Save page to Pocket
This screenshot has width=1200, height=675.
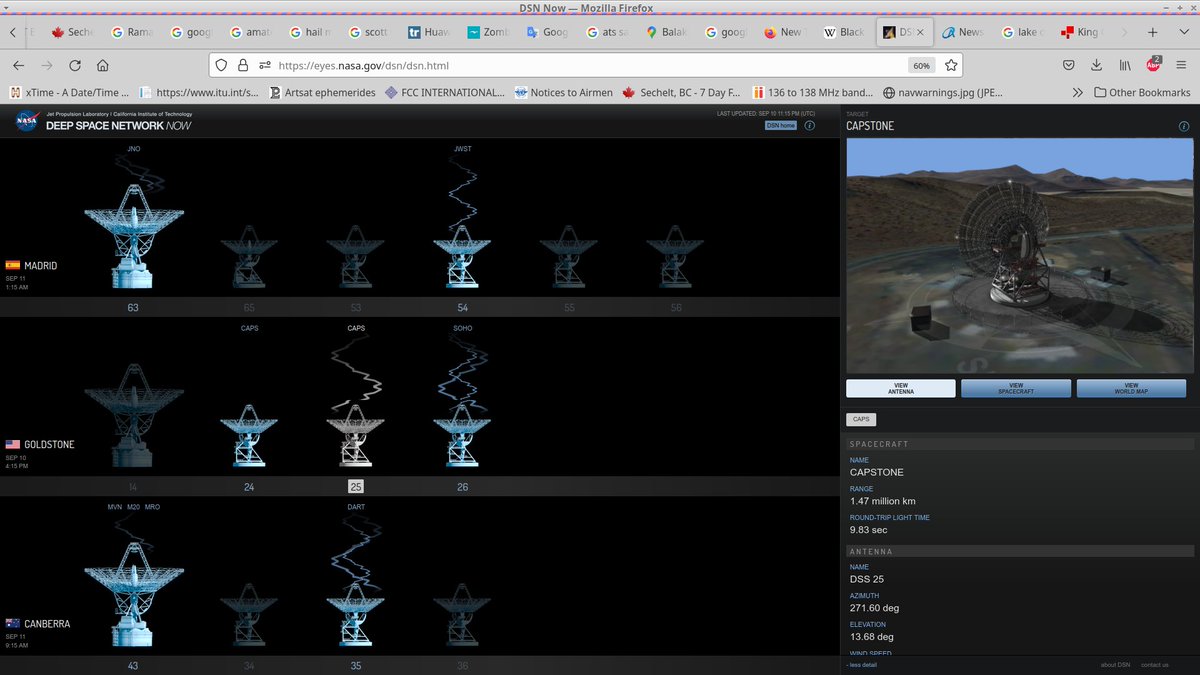tap(1069, 65)
